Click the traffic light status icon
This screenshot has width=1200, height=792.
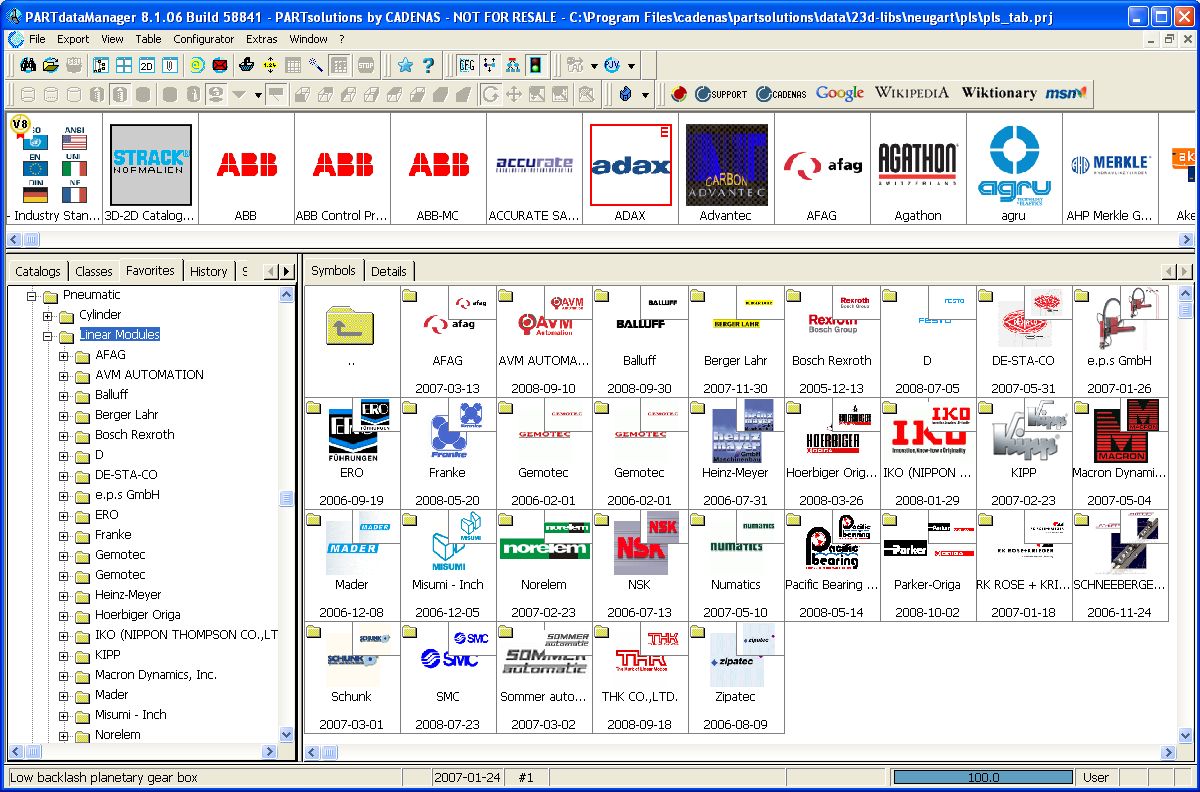(536, 64)
